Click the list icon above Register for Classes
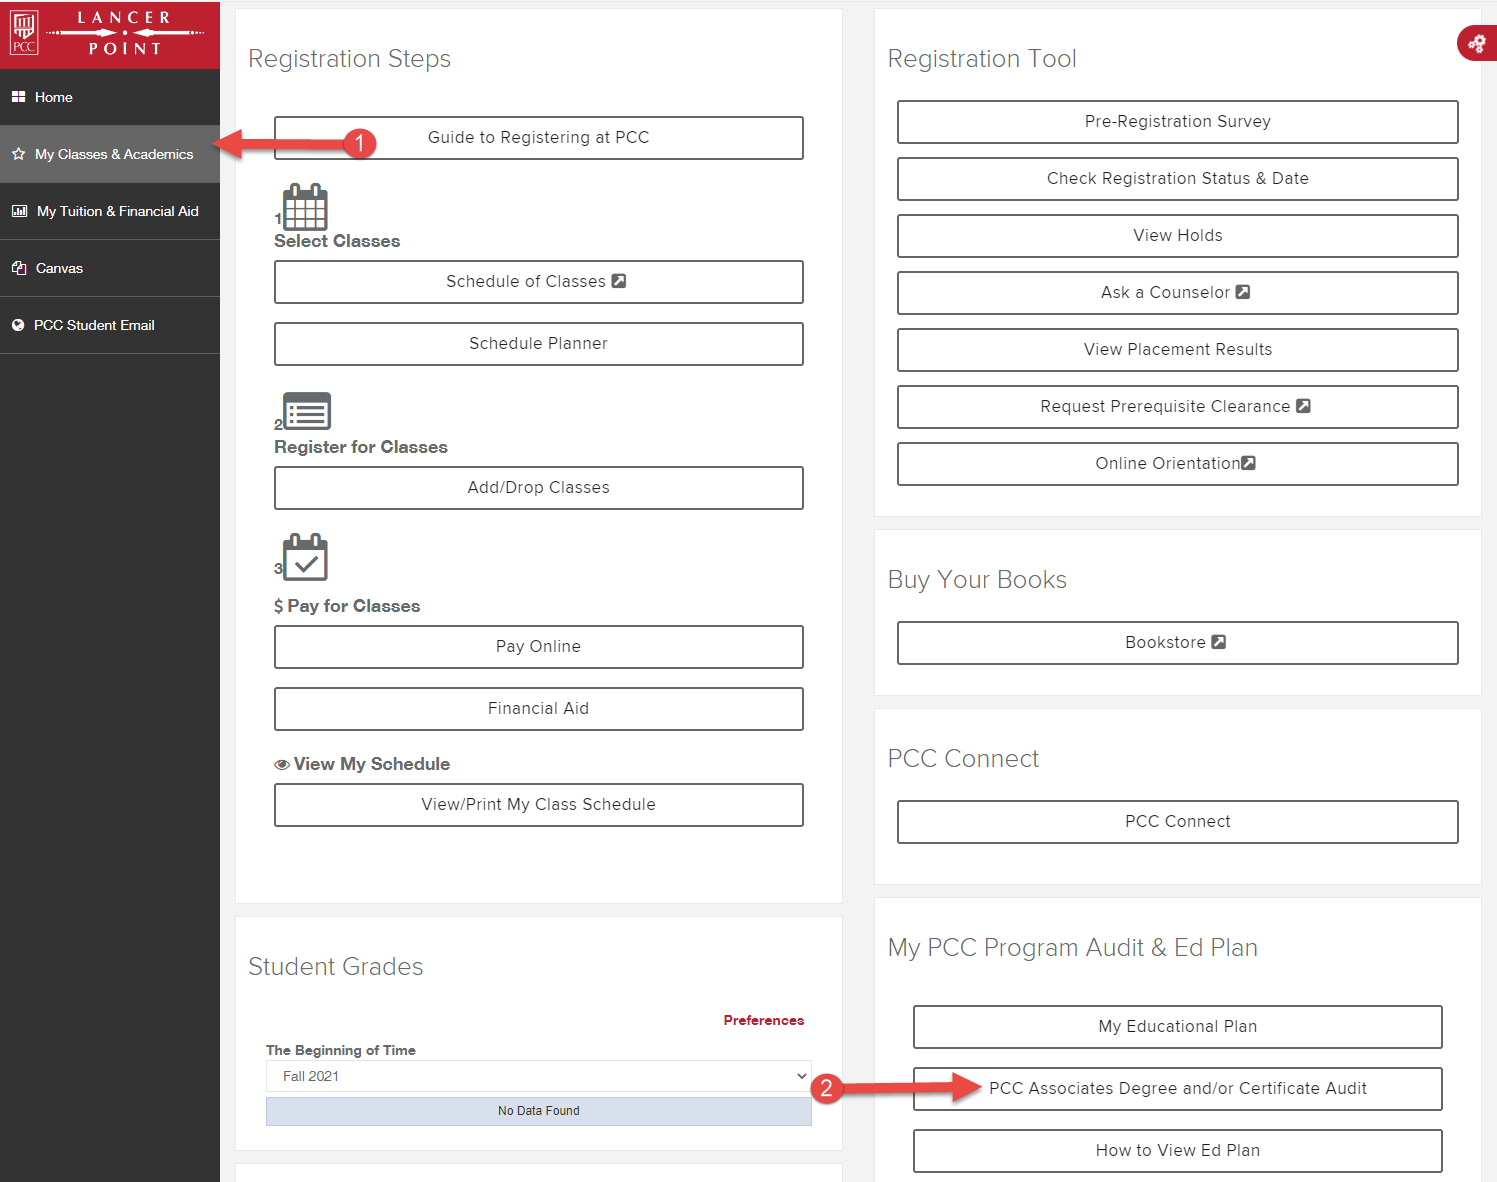 [306, 411]
